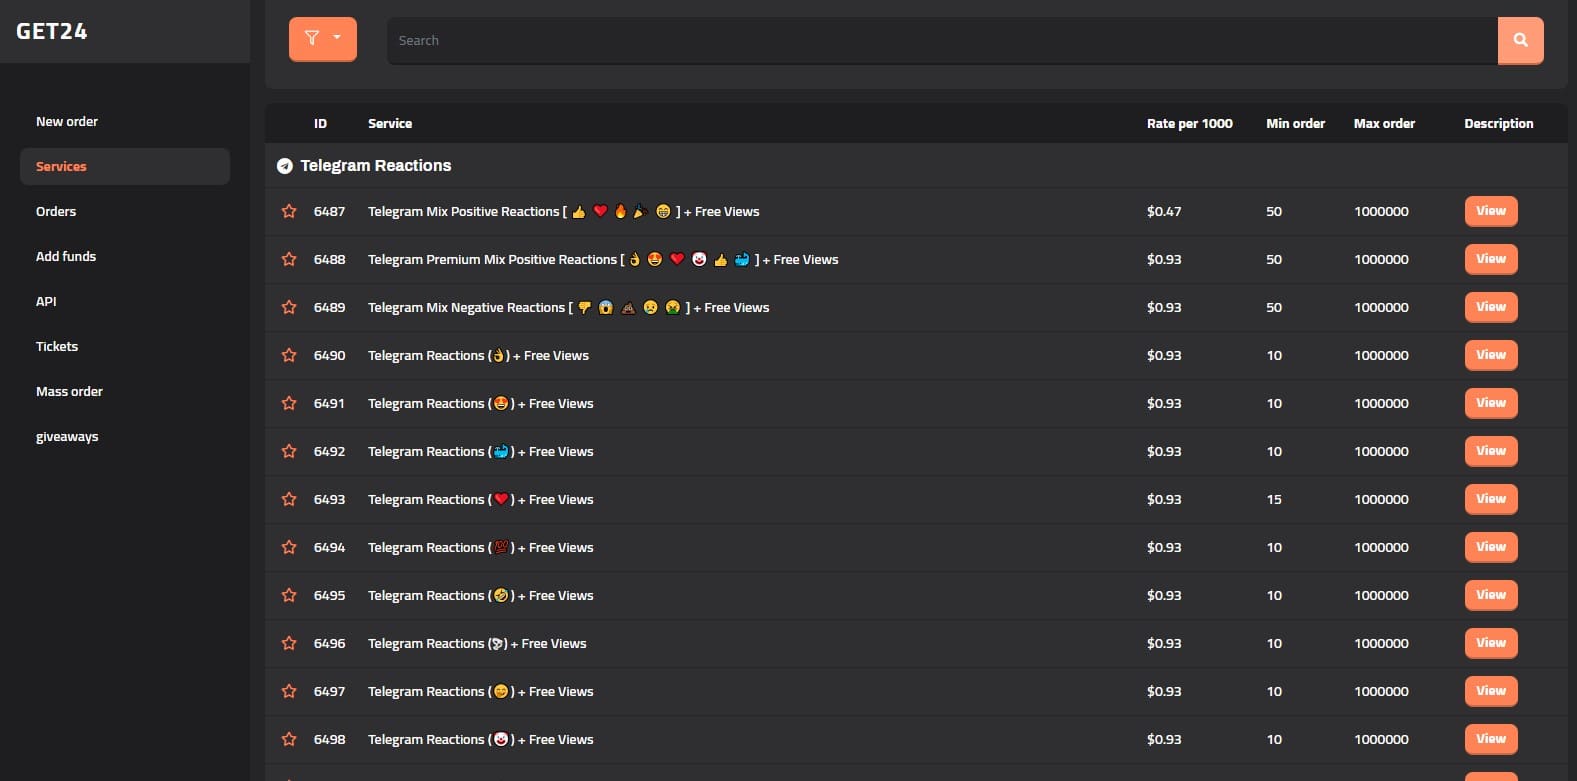Viewport: 1577px width, 781px height.
Task: Click the search magnifier button
Action: pos(1520,41)
